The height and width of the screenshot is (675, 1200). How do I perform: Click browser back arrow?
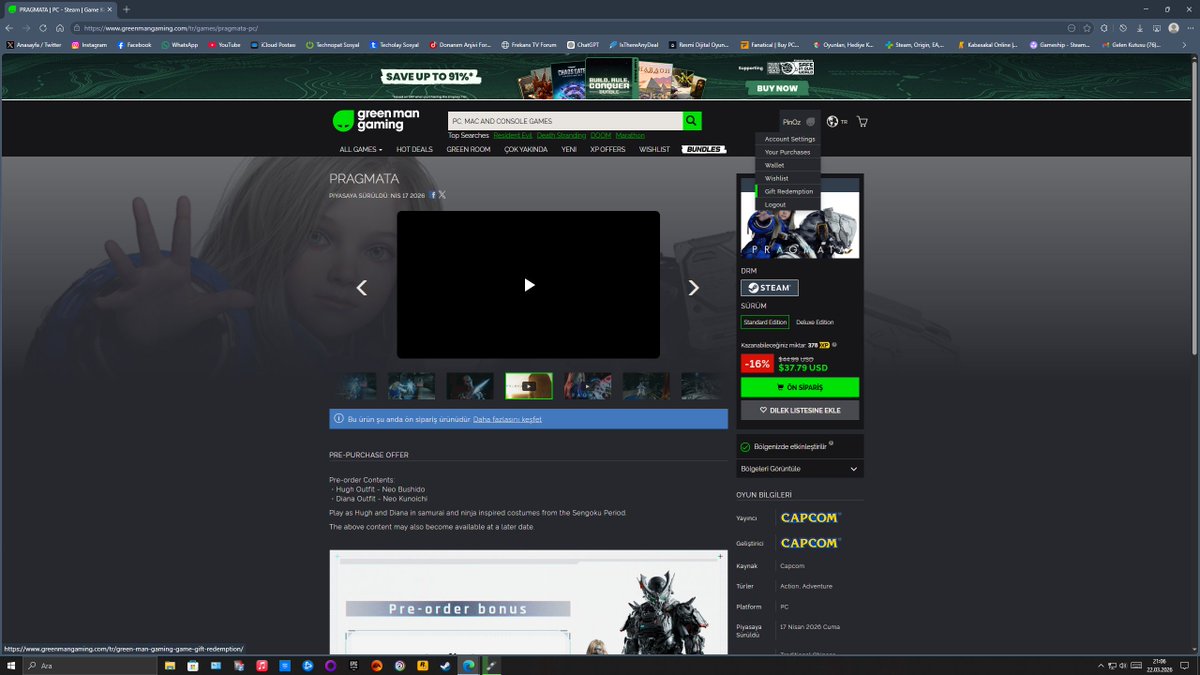[x=10, y=28]
